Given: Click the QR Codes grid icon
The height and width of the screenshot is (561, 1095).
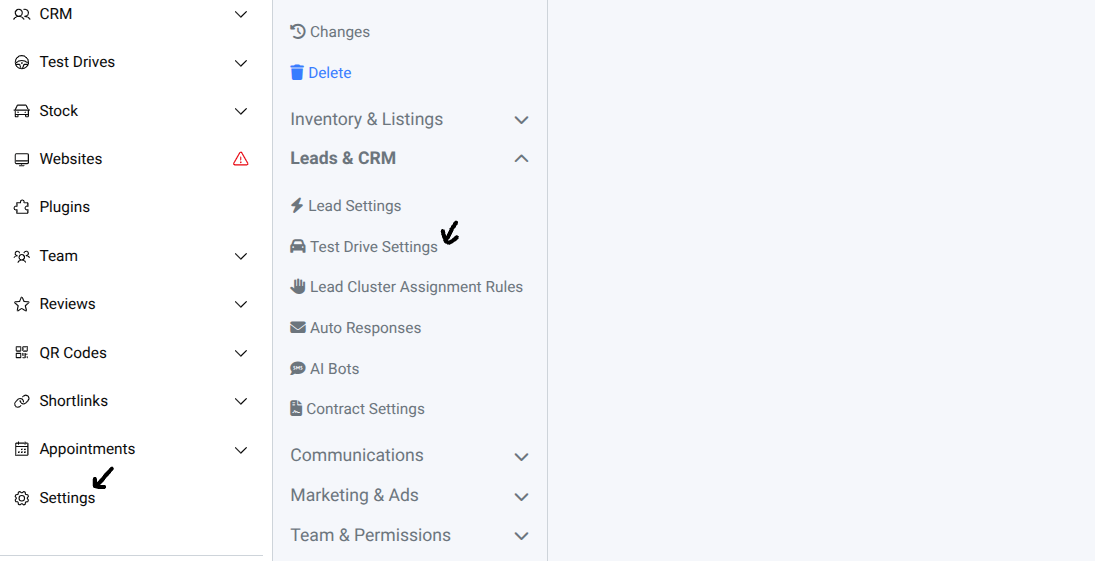Looking at the screenshot, I should (21, 353).
